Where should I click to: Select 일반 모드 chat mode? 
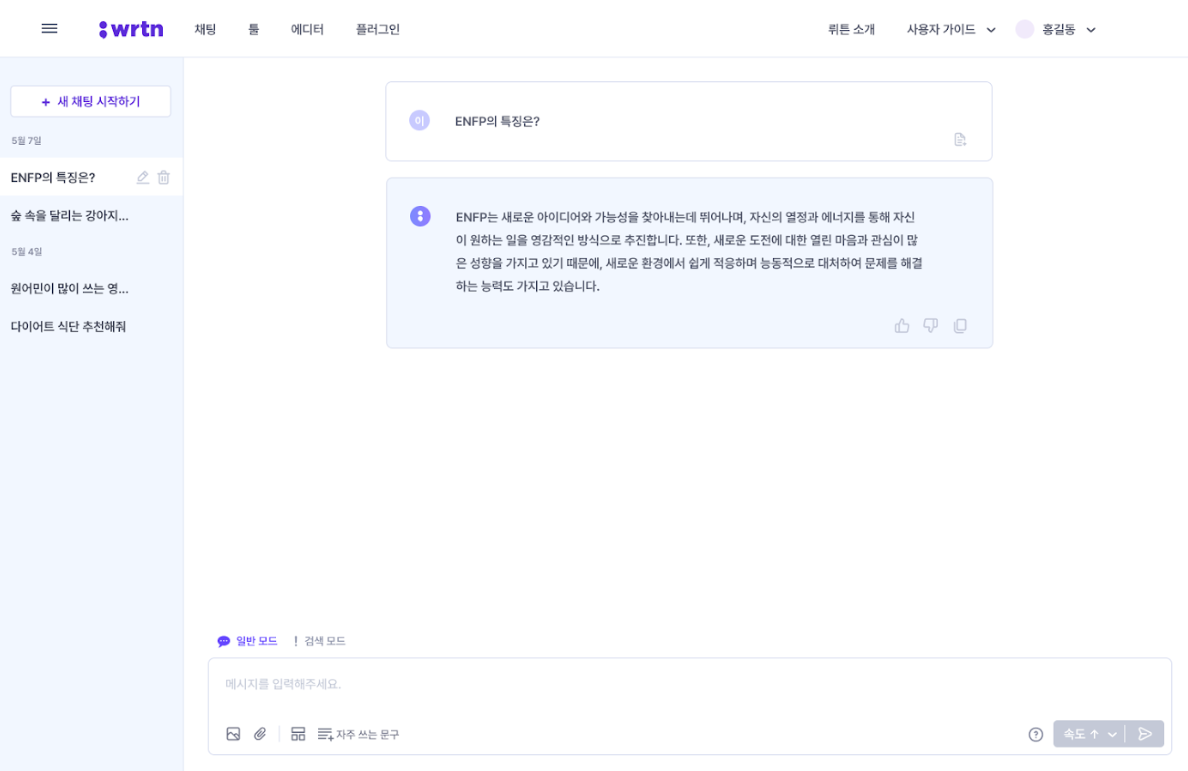(x=247, y=641)
